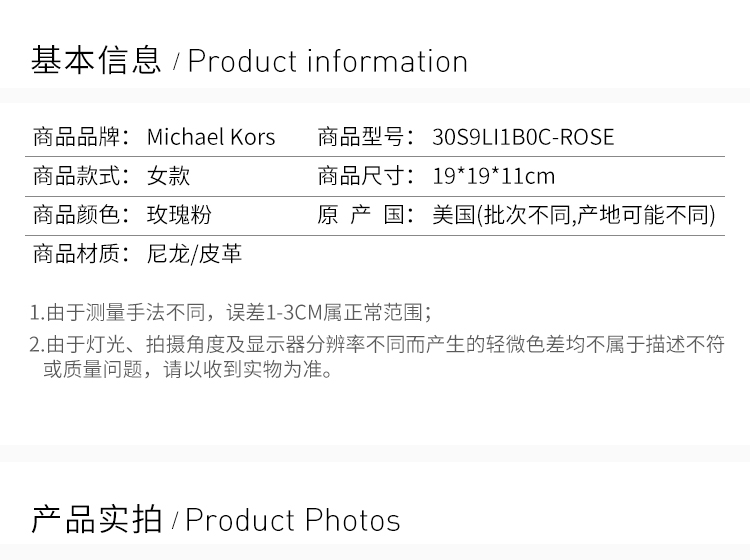Click model number 30S9LI1B0C-ROSE
Image resolution: width=750 pixels, height=560 pixels.
click(x=523, y=137)
